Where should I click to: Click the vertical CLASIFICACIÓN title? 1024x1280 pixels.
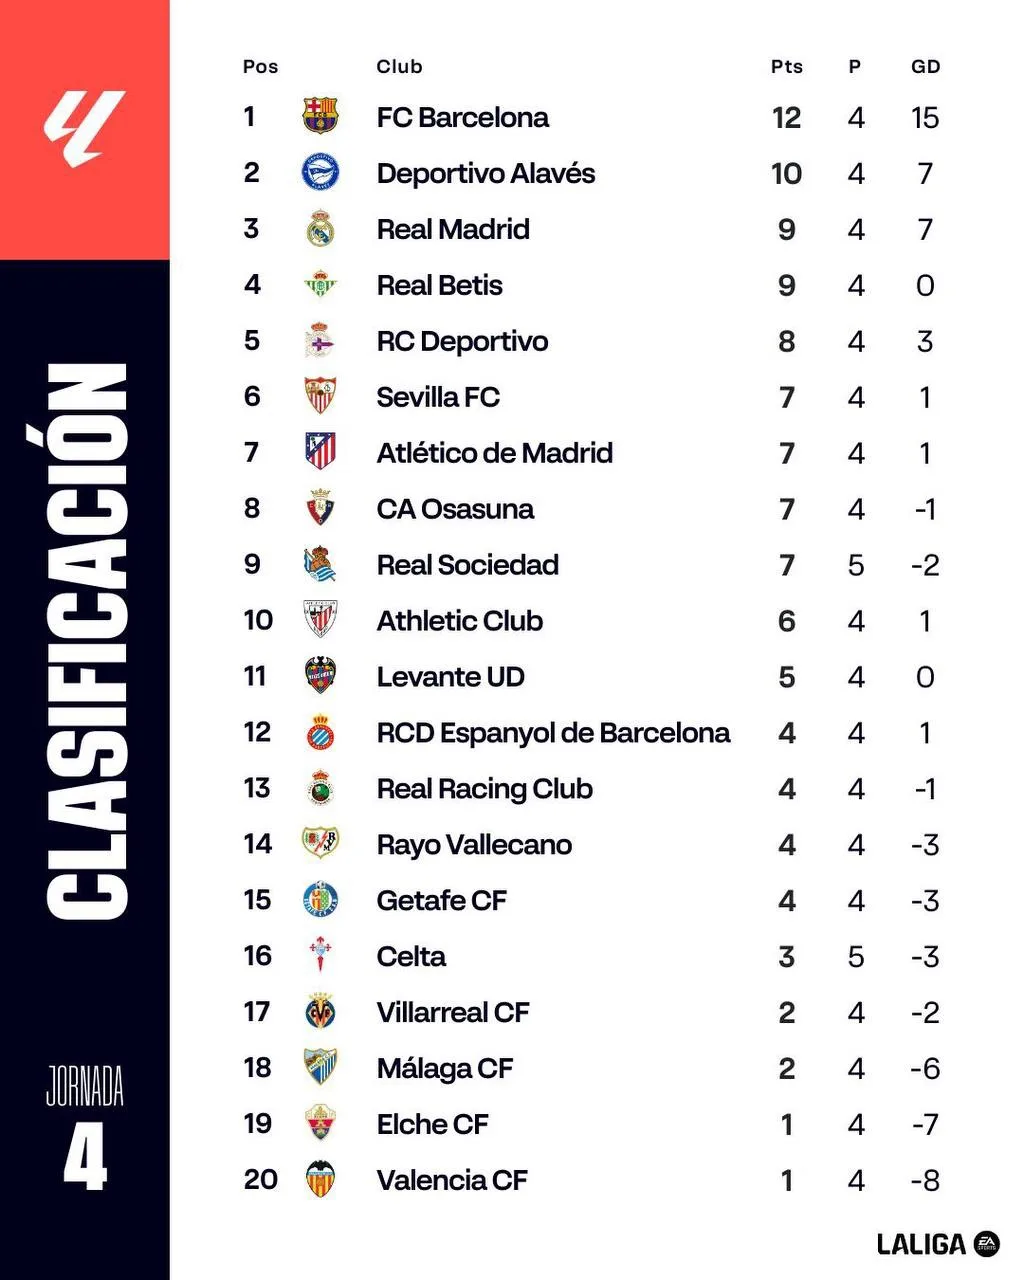pos(87,641)
